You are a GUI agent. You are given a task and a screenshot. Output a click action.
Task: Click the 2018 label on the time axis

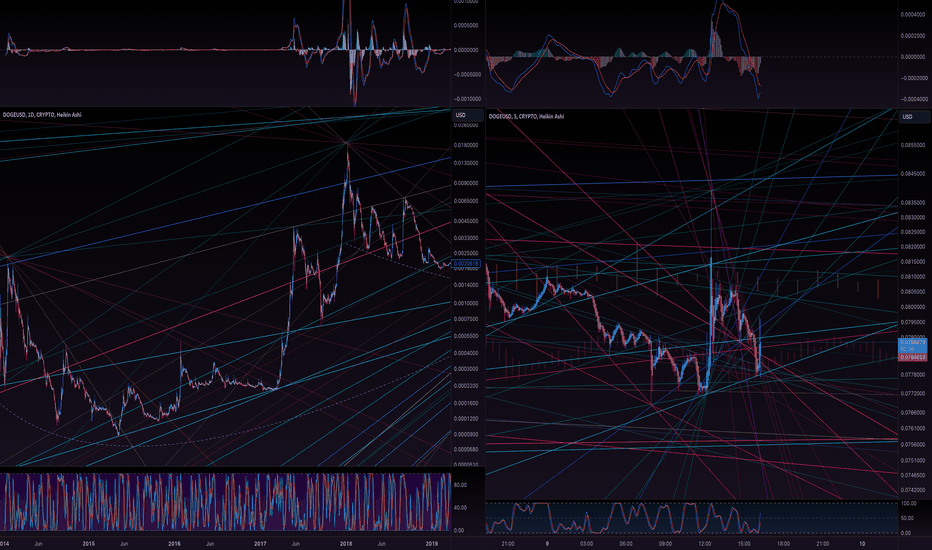point(346,543)
